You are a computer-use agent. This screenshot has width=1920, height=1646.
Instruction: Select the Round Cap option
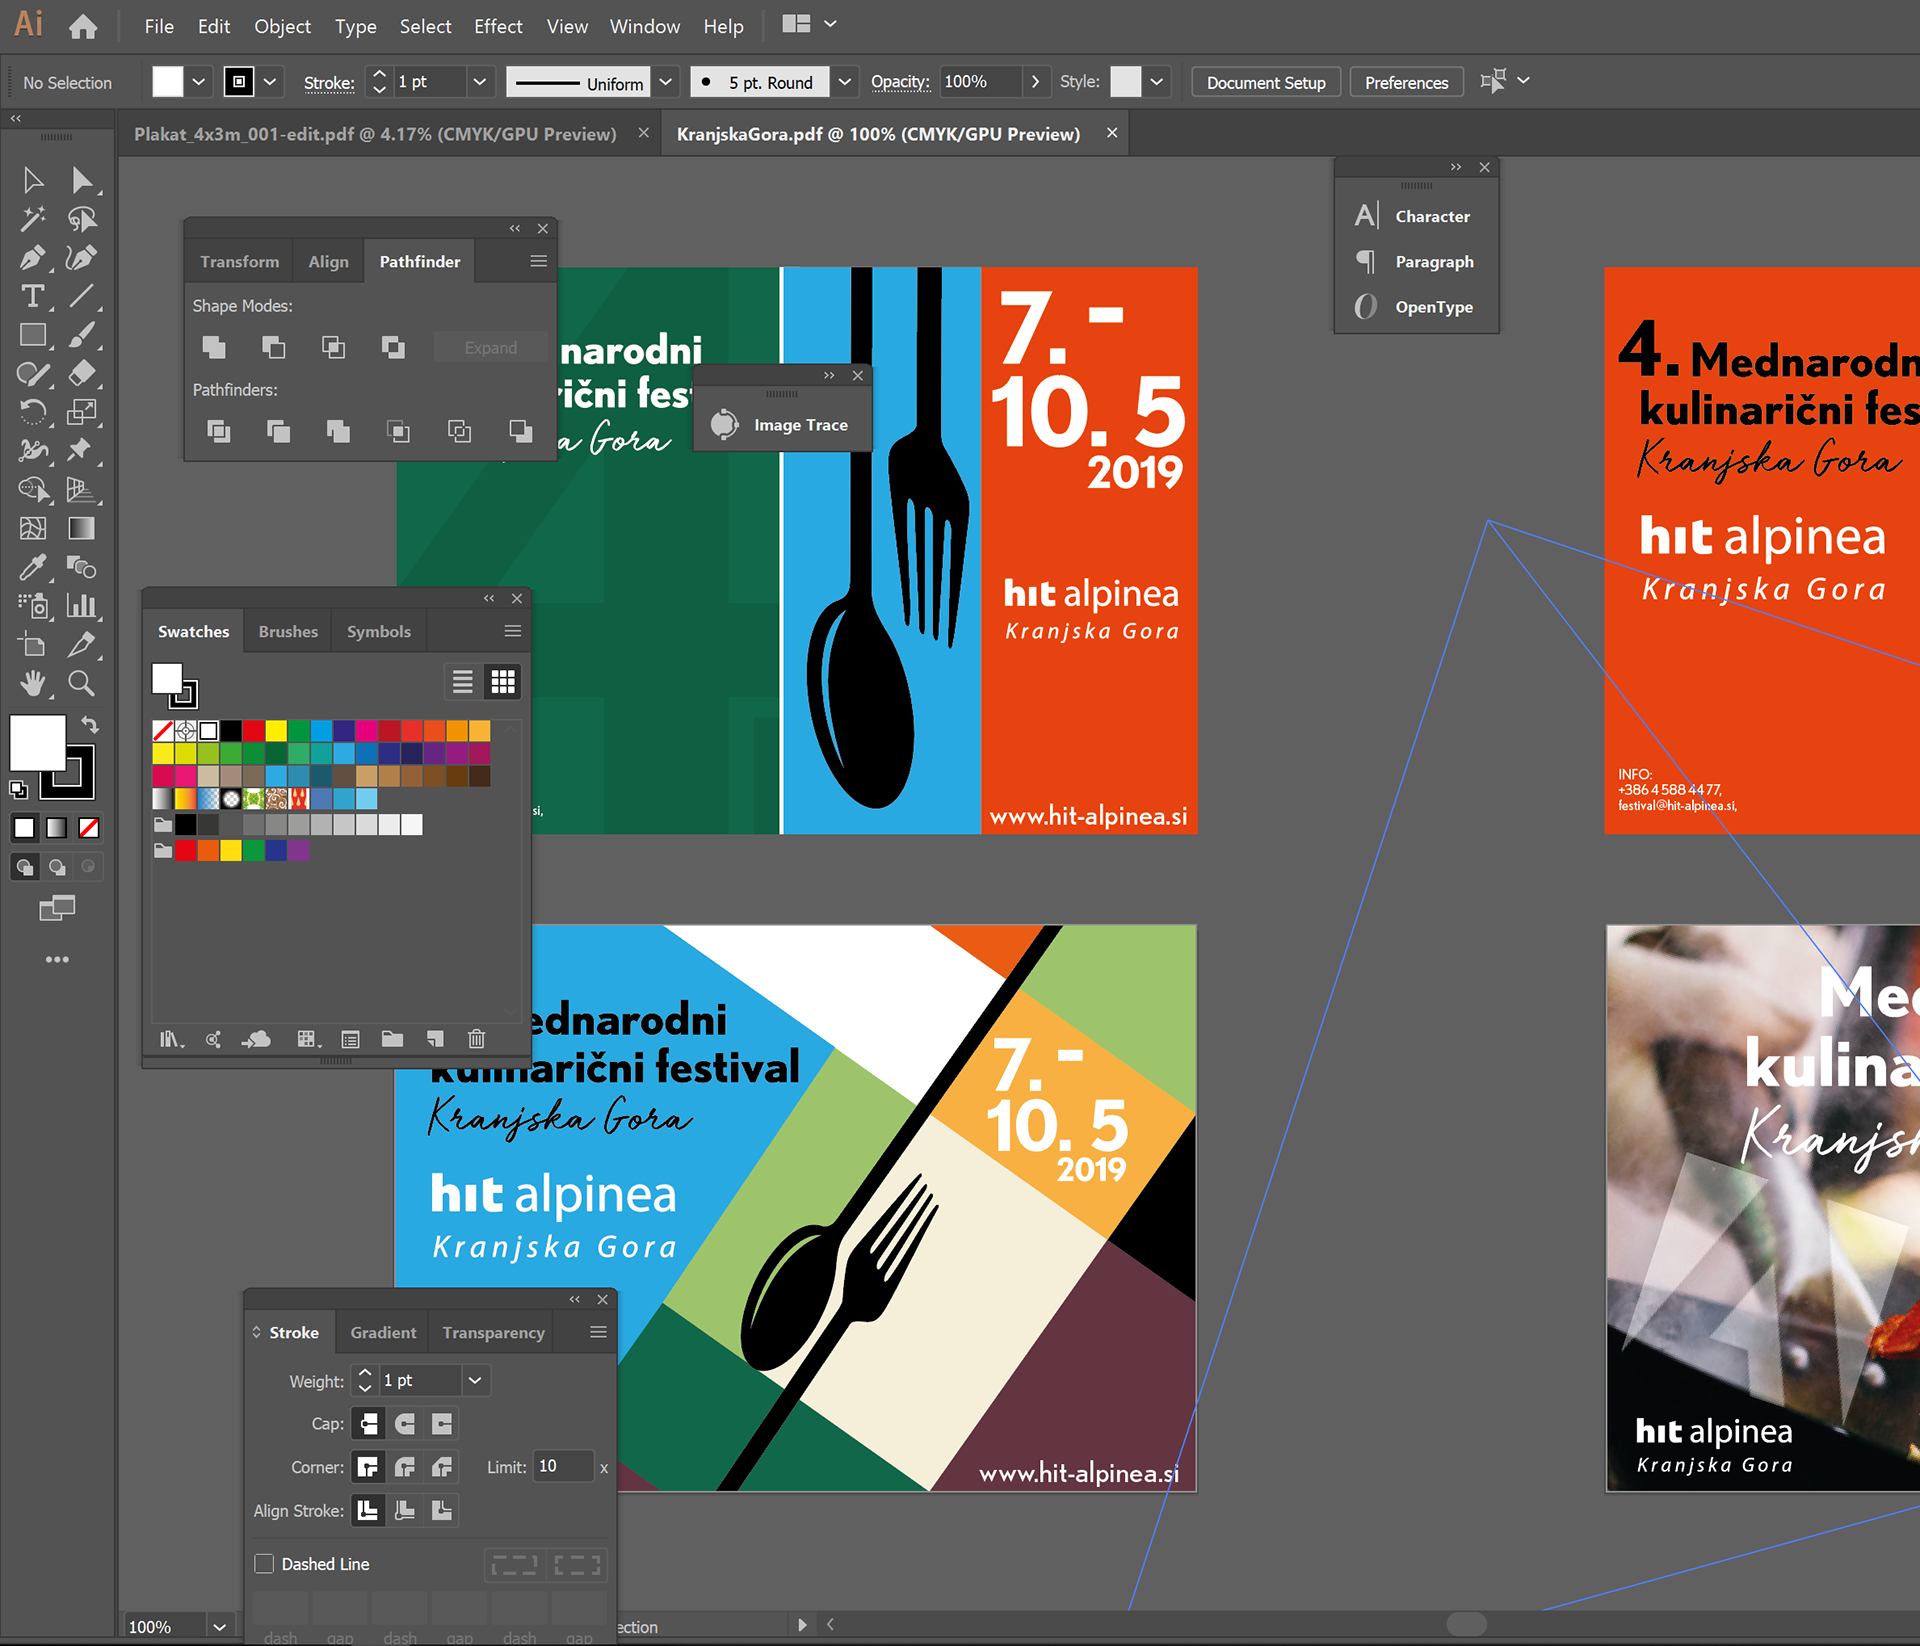pos(405,1423)
